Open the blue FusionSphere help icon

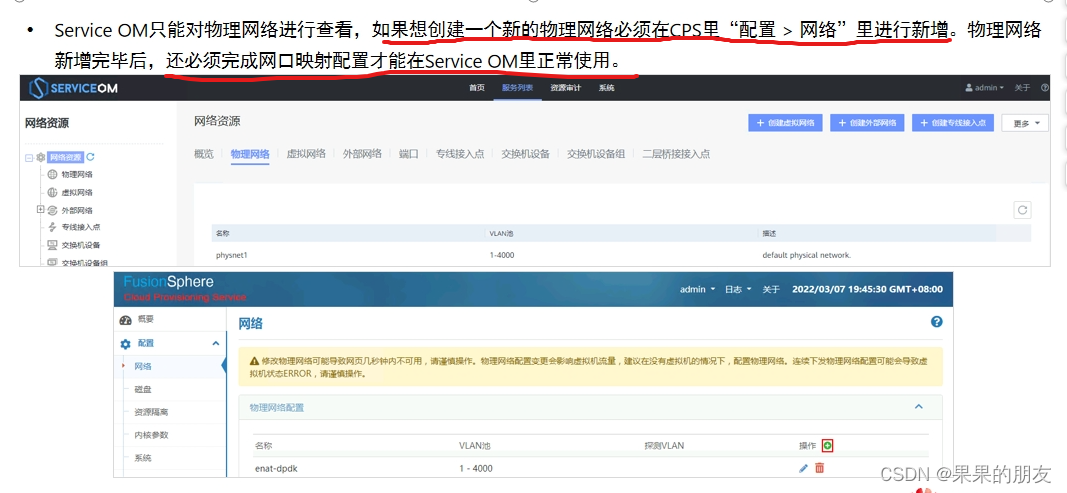pyautogui.click(x=936, y=321)
